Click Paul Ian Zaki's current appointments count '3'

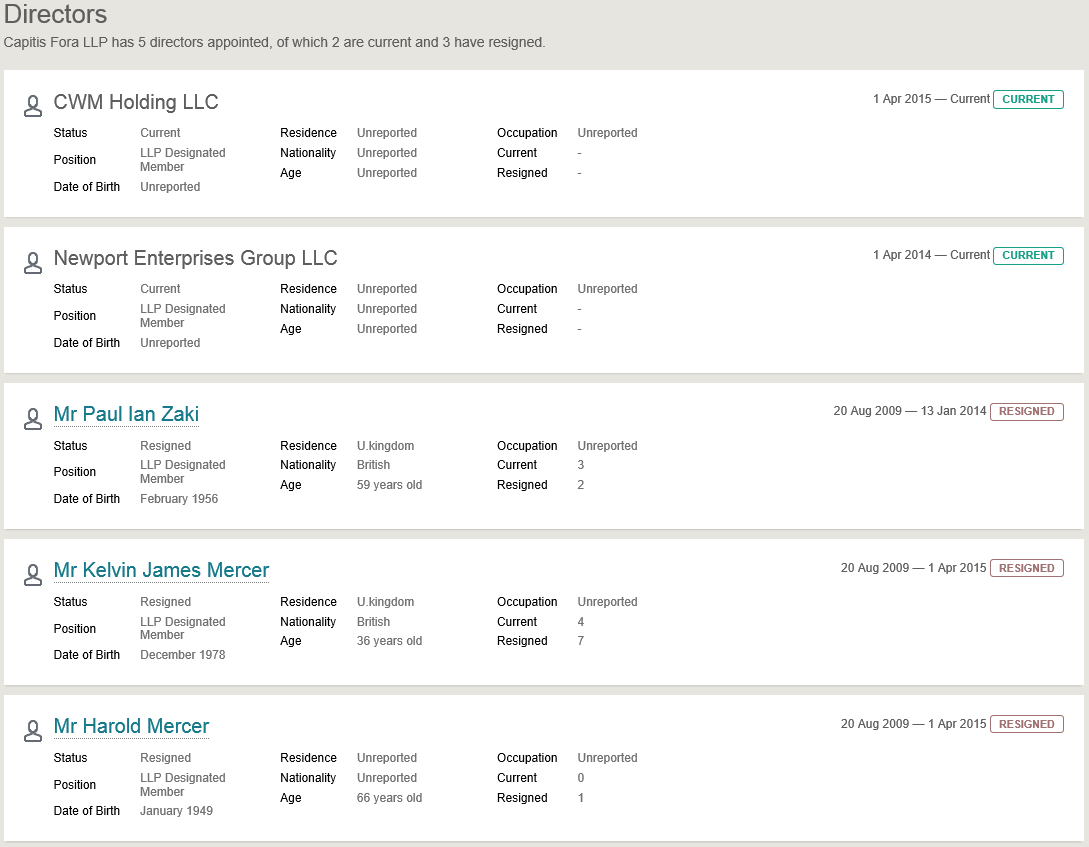tap(581, 465)
